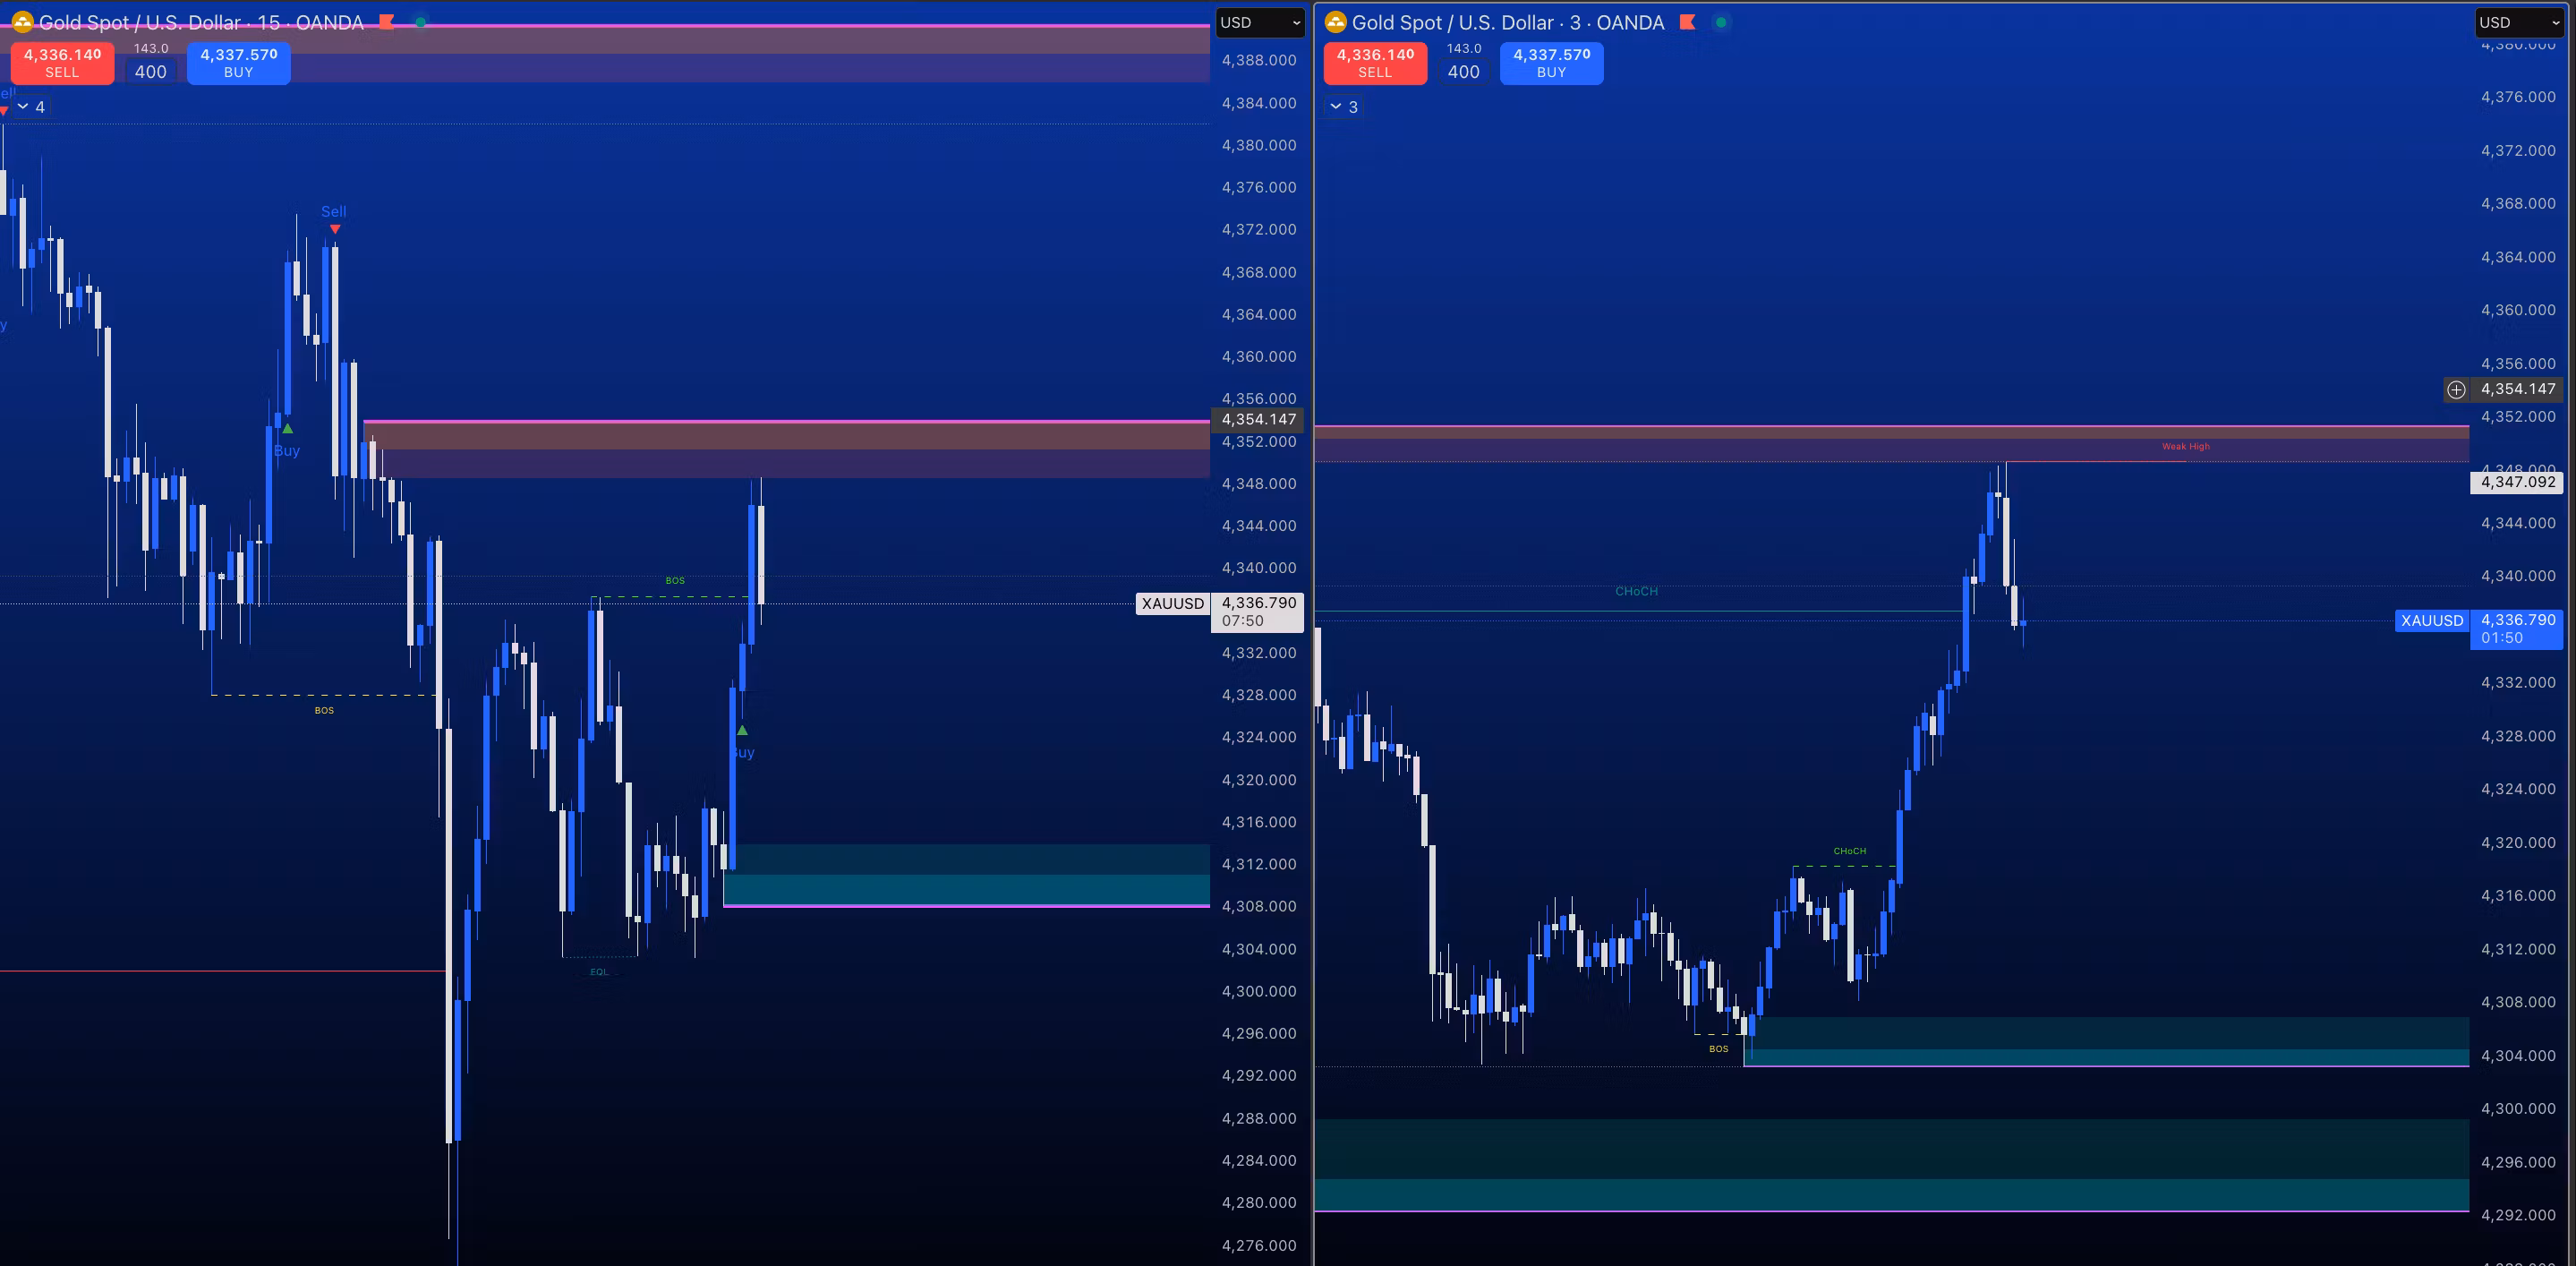The width and height of the screenshot is (2576, 1266).
Task: Click the 143.0 spread value on the 3-minute chart
Action: 1464,48
